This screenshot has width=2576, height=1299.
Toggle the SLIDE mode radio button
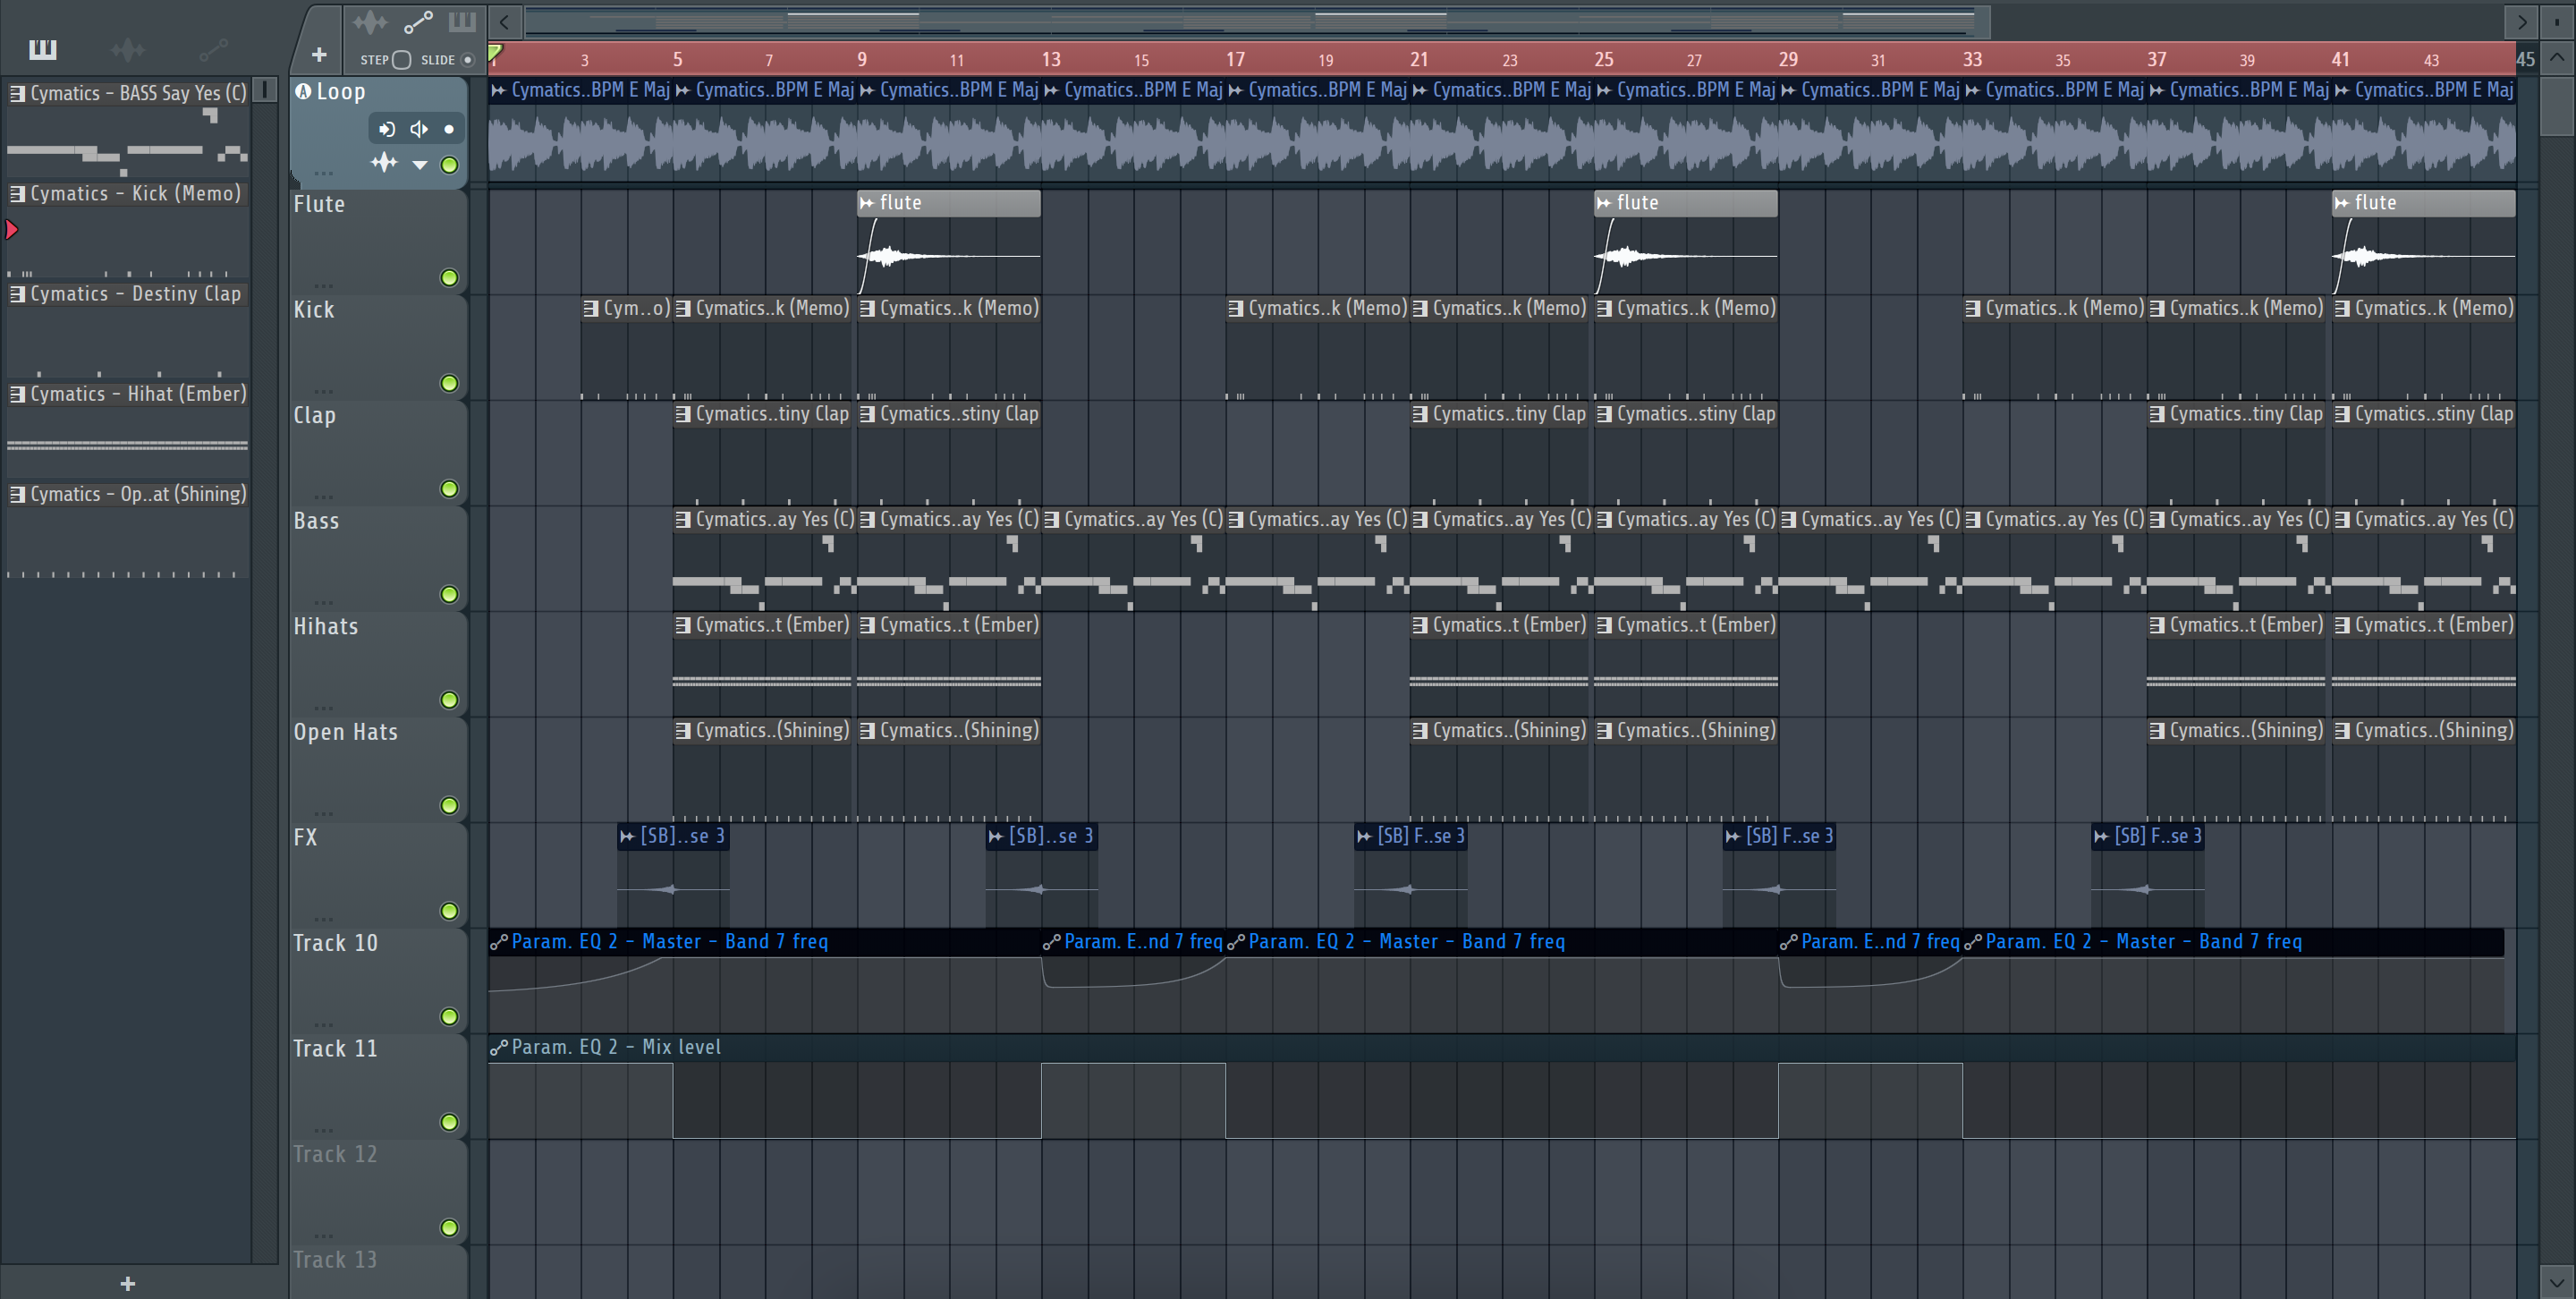(467, 60)
